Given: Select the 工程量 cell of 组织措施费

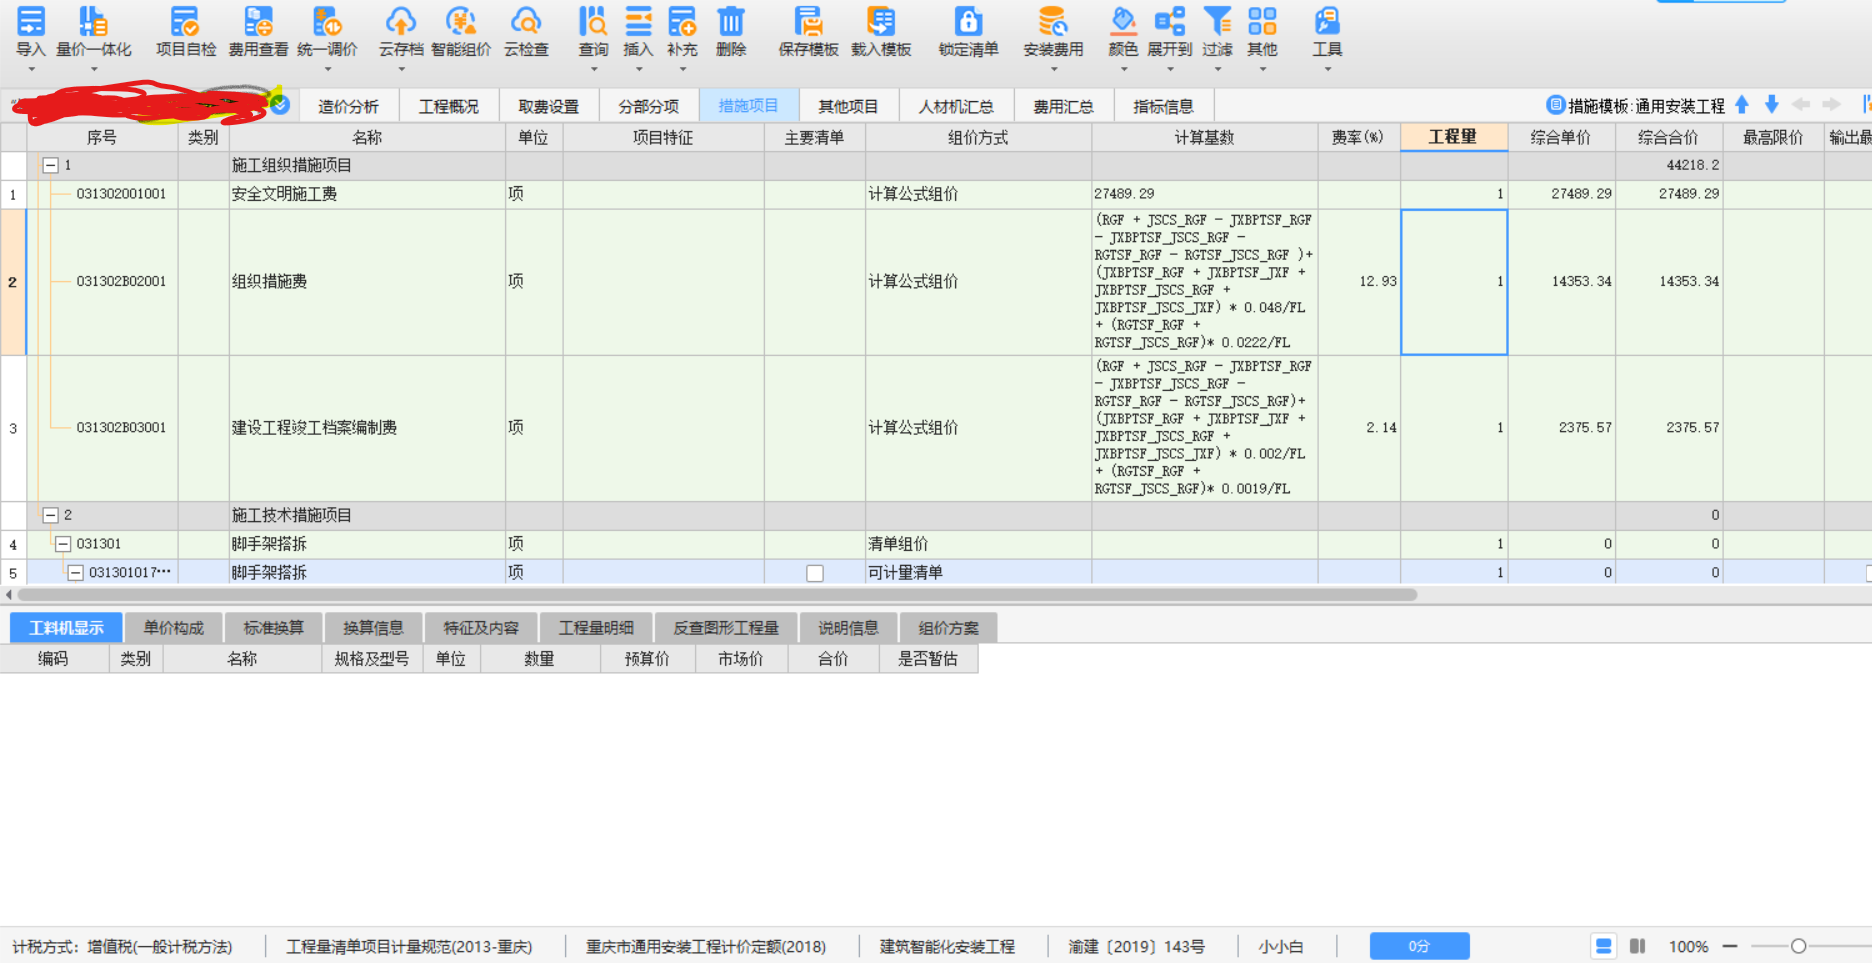Looking at the screenshot, I should coord(1454,282).
